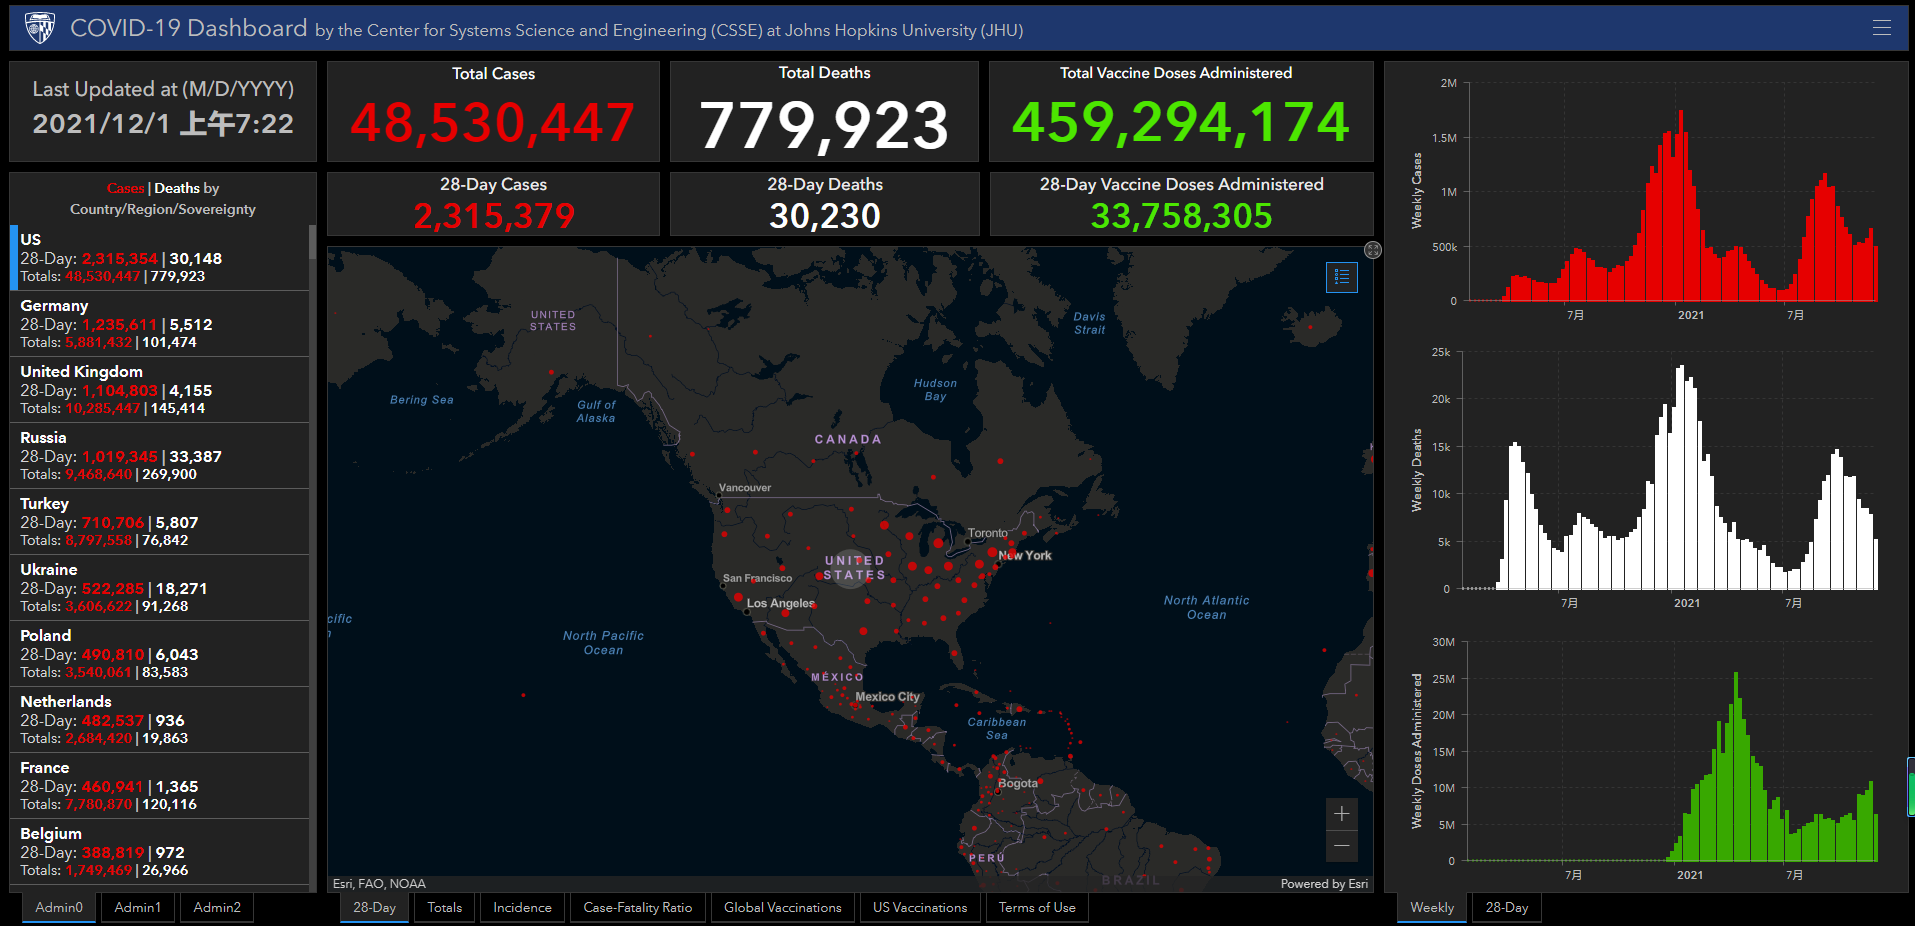Click the New York label on the map

1025,556
